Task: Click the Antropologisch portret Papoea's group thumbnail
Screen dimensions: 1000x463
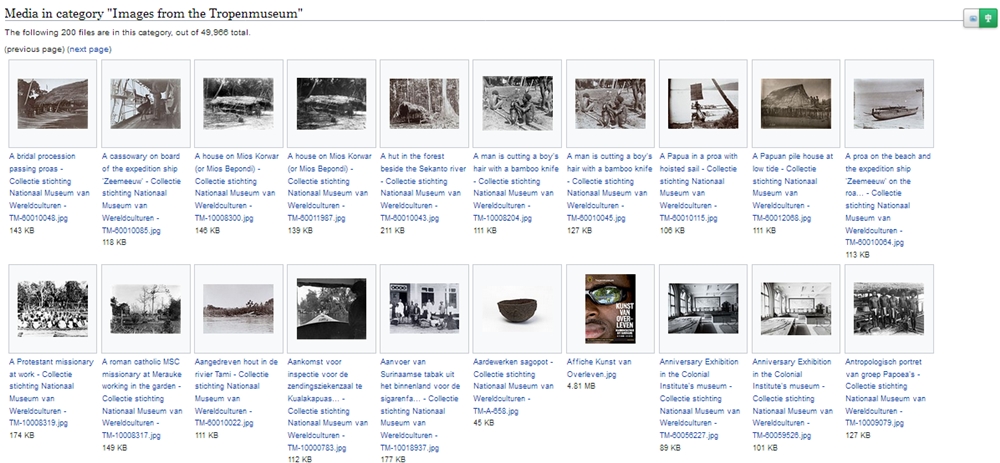Action: (x=889, y=308)
